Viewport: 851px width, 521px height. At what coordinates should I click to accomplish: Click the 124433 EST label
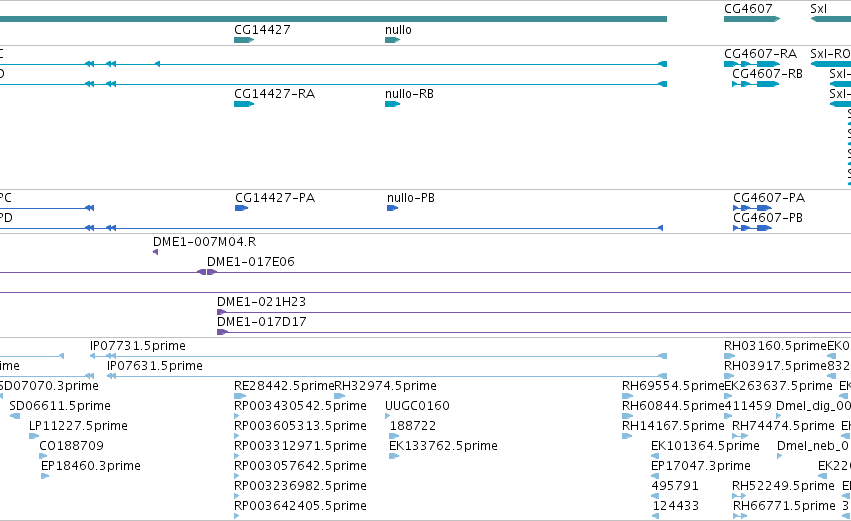click(x=675, y=506)
